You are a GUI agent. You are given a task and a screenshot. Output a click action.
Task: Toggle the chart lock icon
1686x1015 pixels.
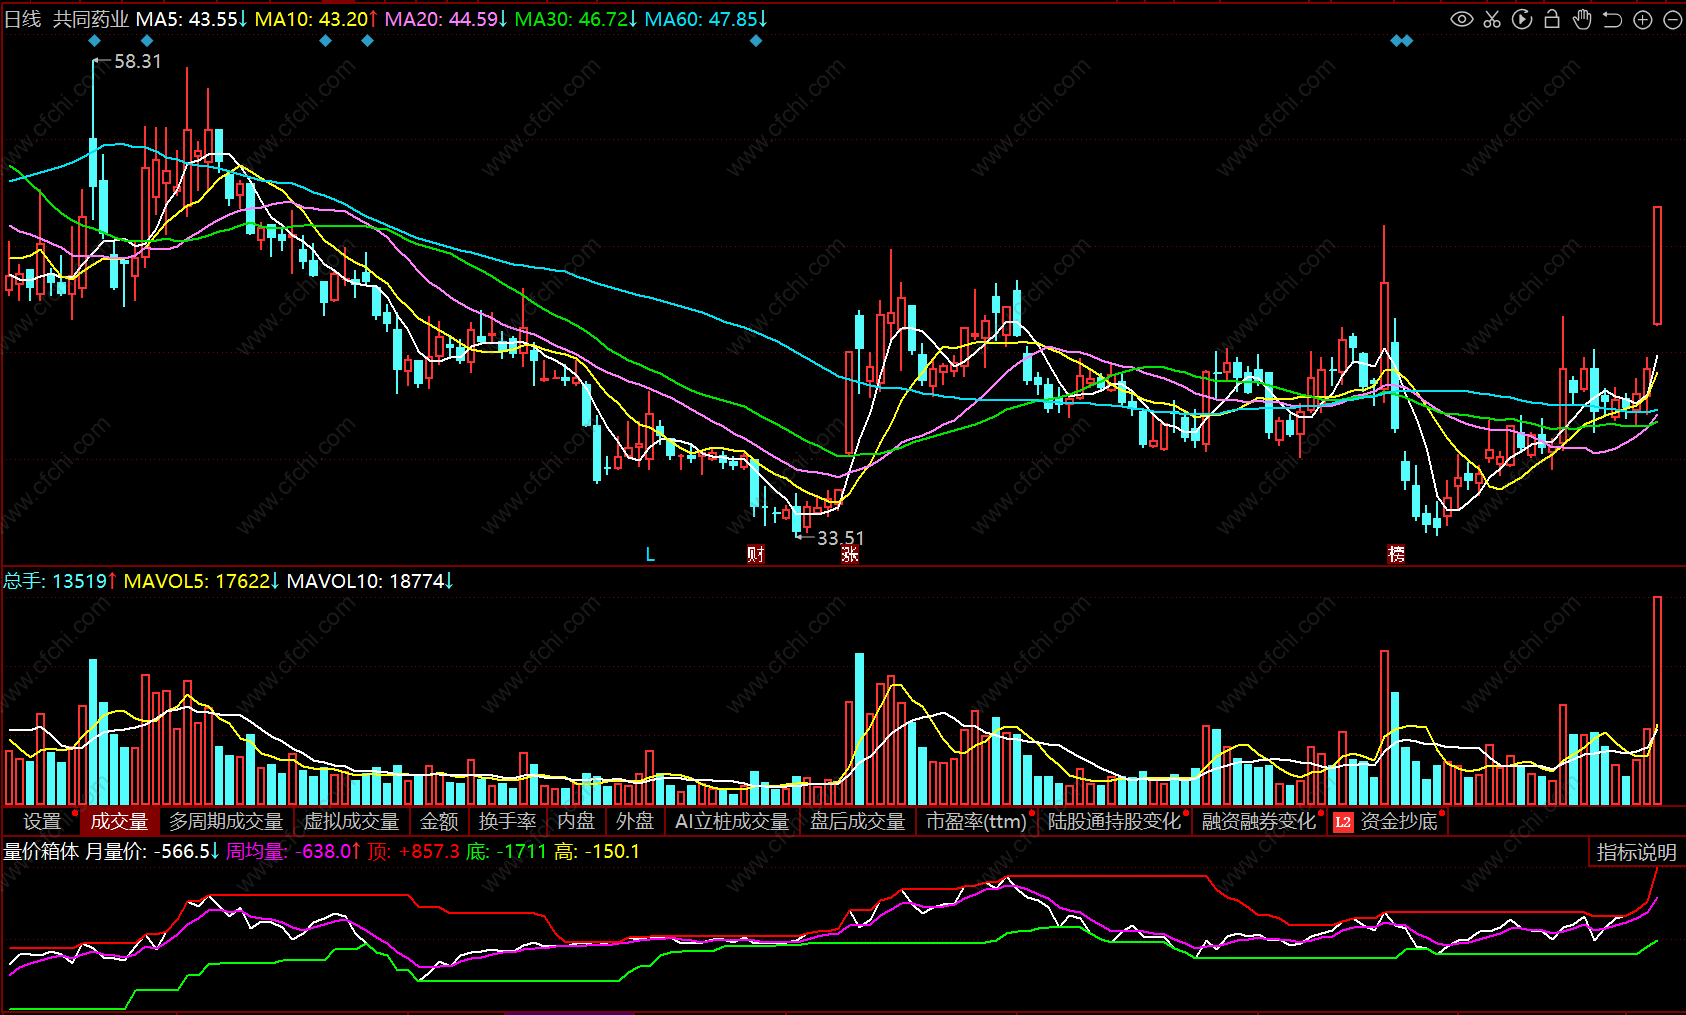[x=1552, y=19]
